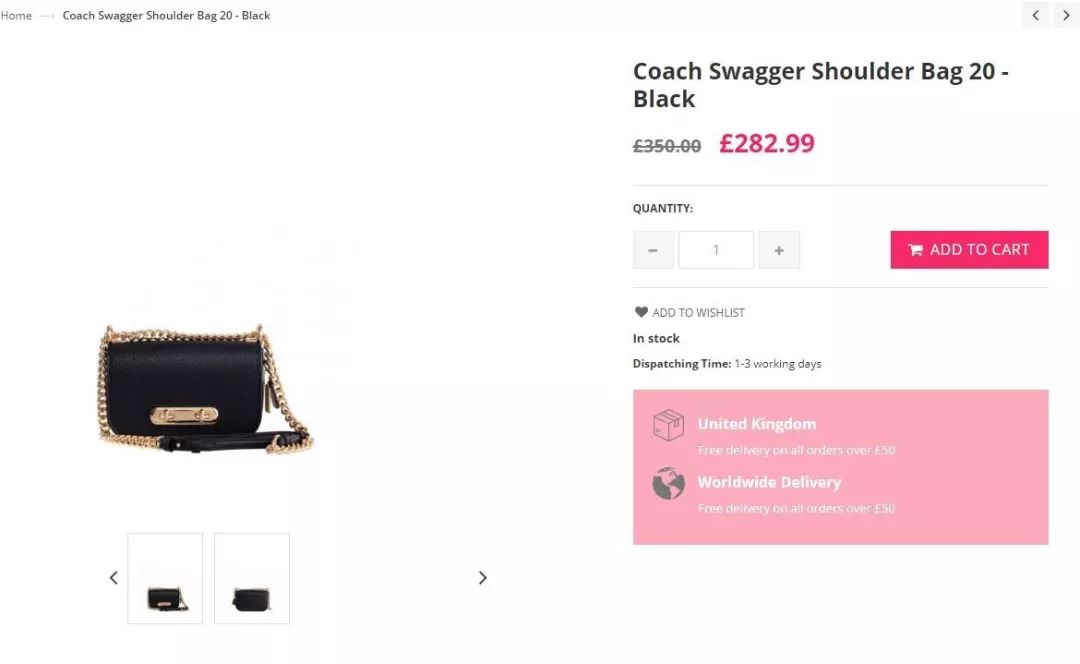Go to previous product arrow
1080x664 pixels.
coord(1035,15)
